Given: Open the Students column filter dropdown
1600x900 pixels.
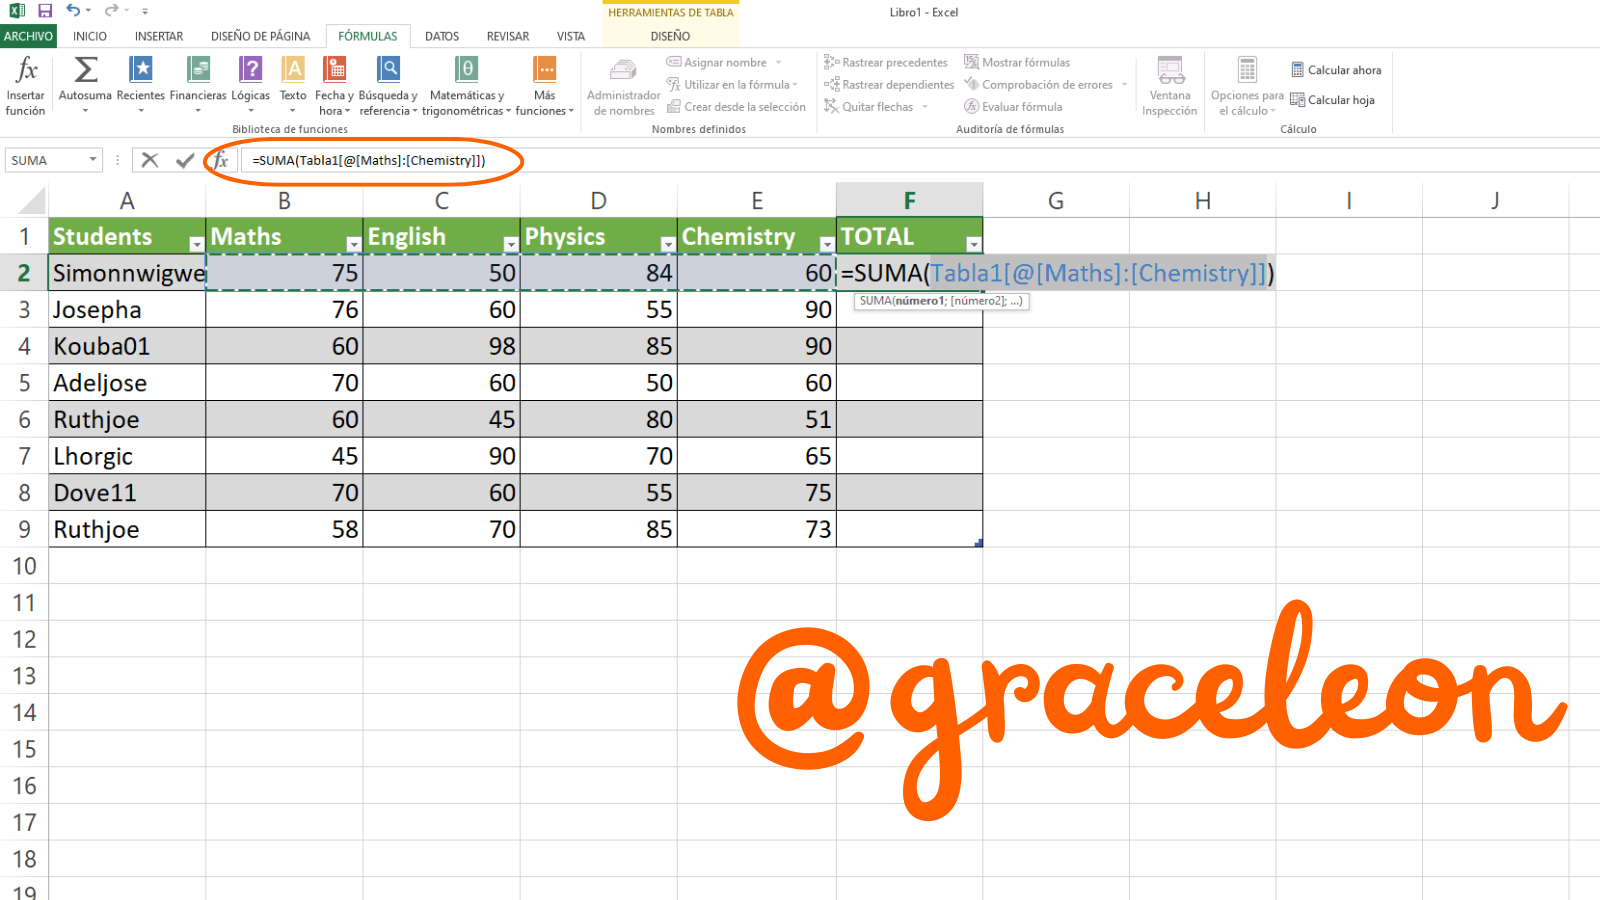Looking at the screenshot, I should [x=196, y=244].
